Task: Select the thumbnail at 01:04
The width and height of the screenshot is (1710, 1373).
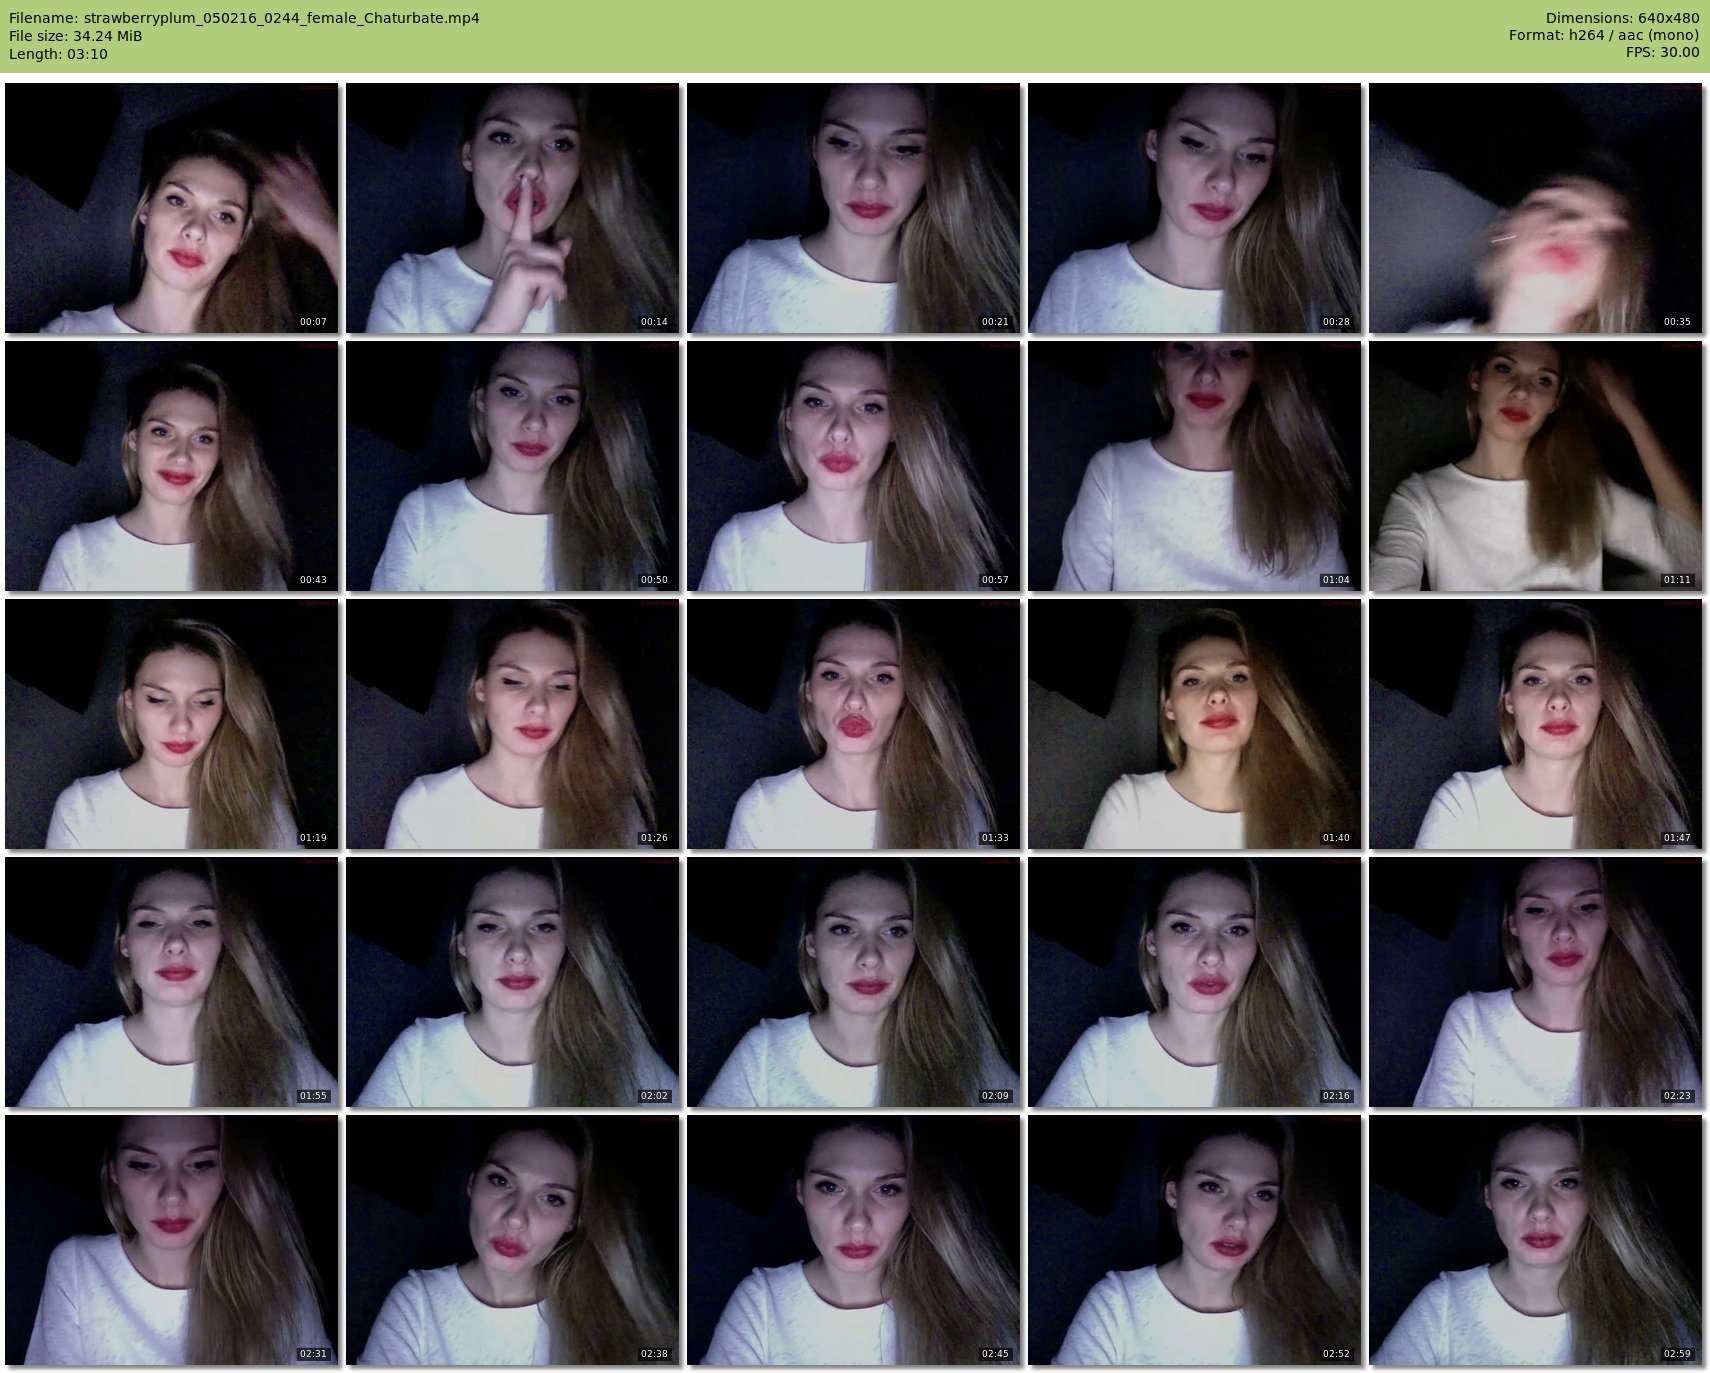Action: (x=1194, y=466)
